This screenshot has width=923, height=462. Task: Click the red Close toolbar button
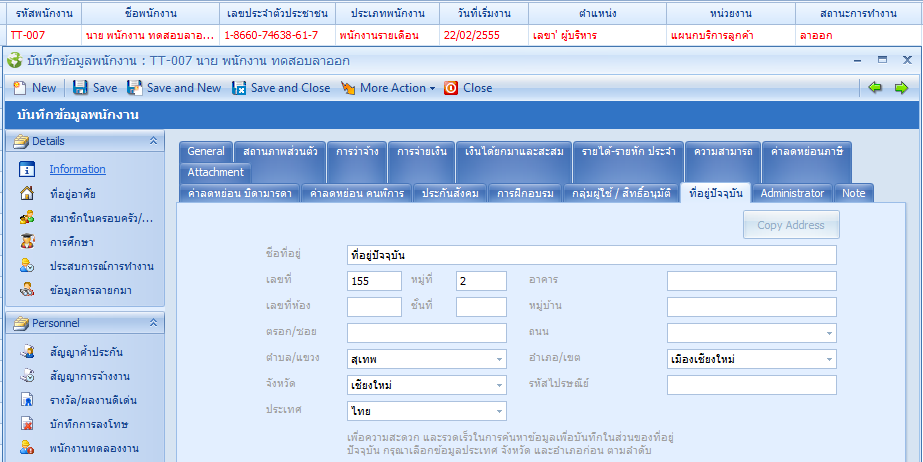[x=468, y=88]
